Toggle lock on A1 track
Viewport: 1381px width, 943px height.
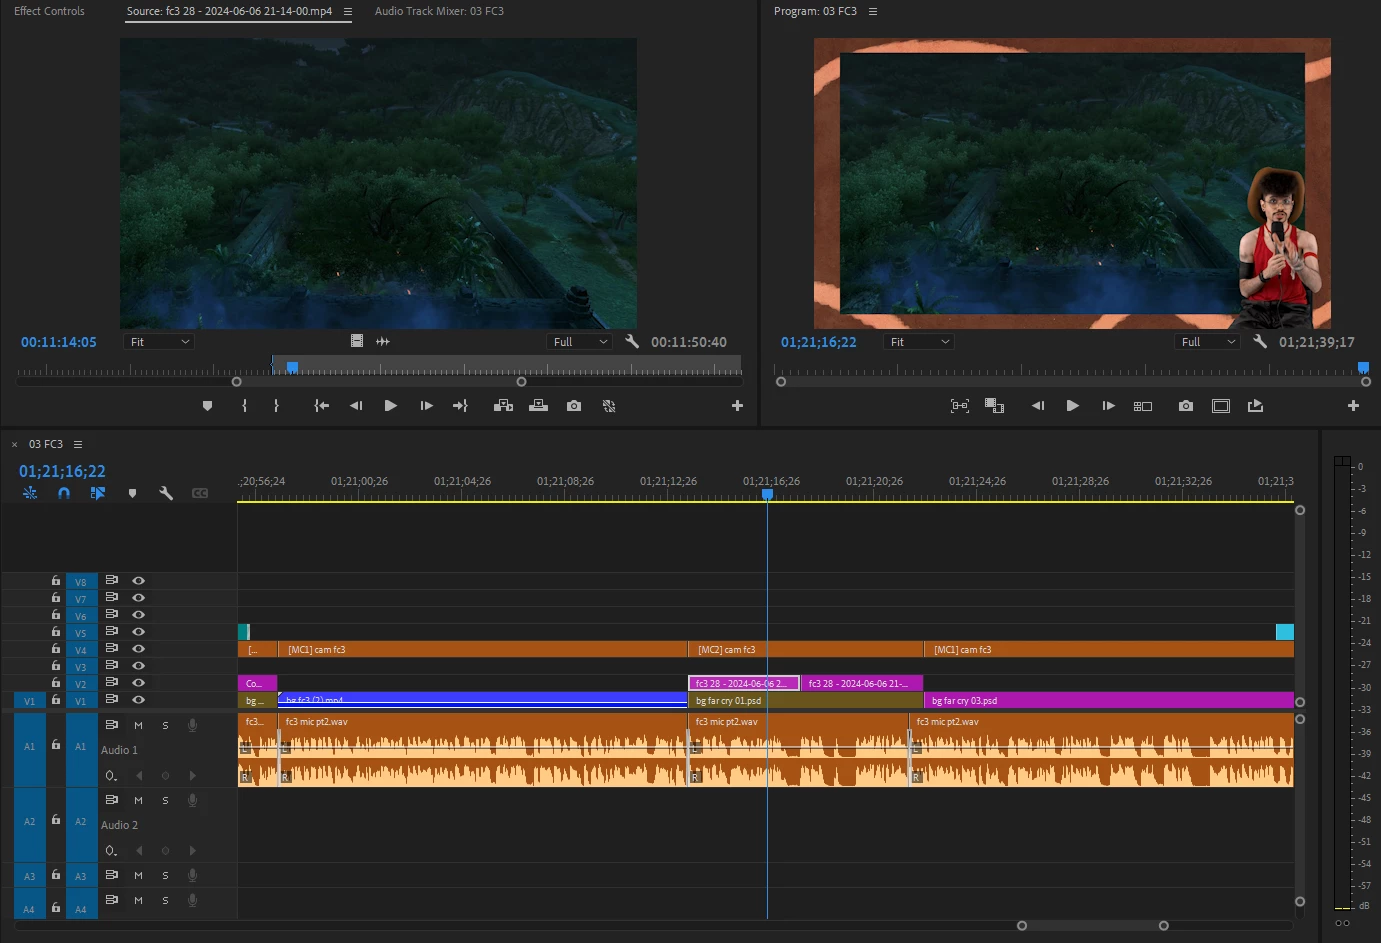tap(56, 745)
